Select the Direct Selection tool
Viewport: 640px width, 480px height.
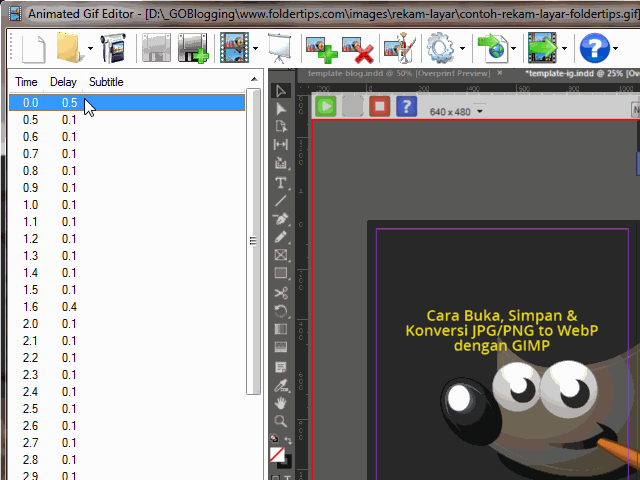pyautogui.click(x=281, y=109)
